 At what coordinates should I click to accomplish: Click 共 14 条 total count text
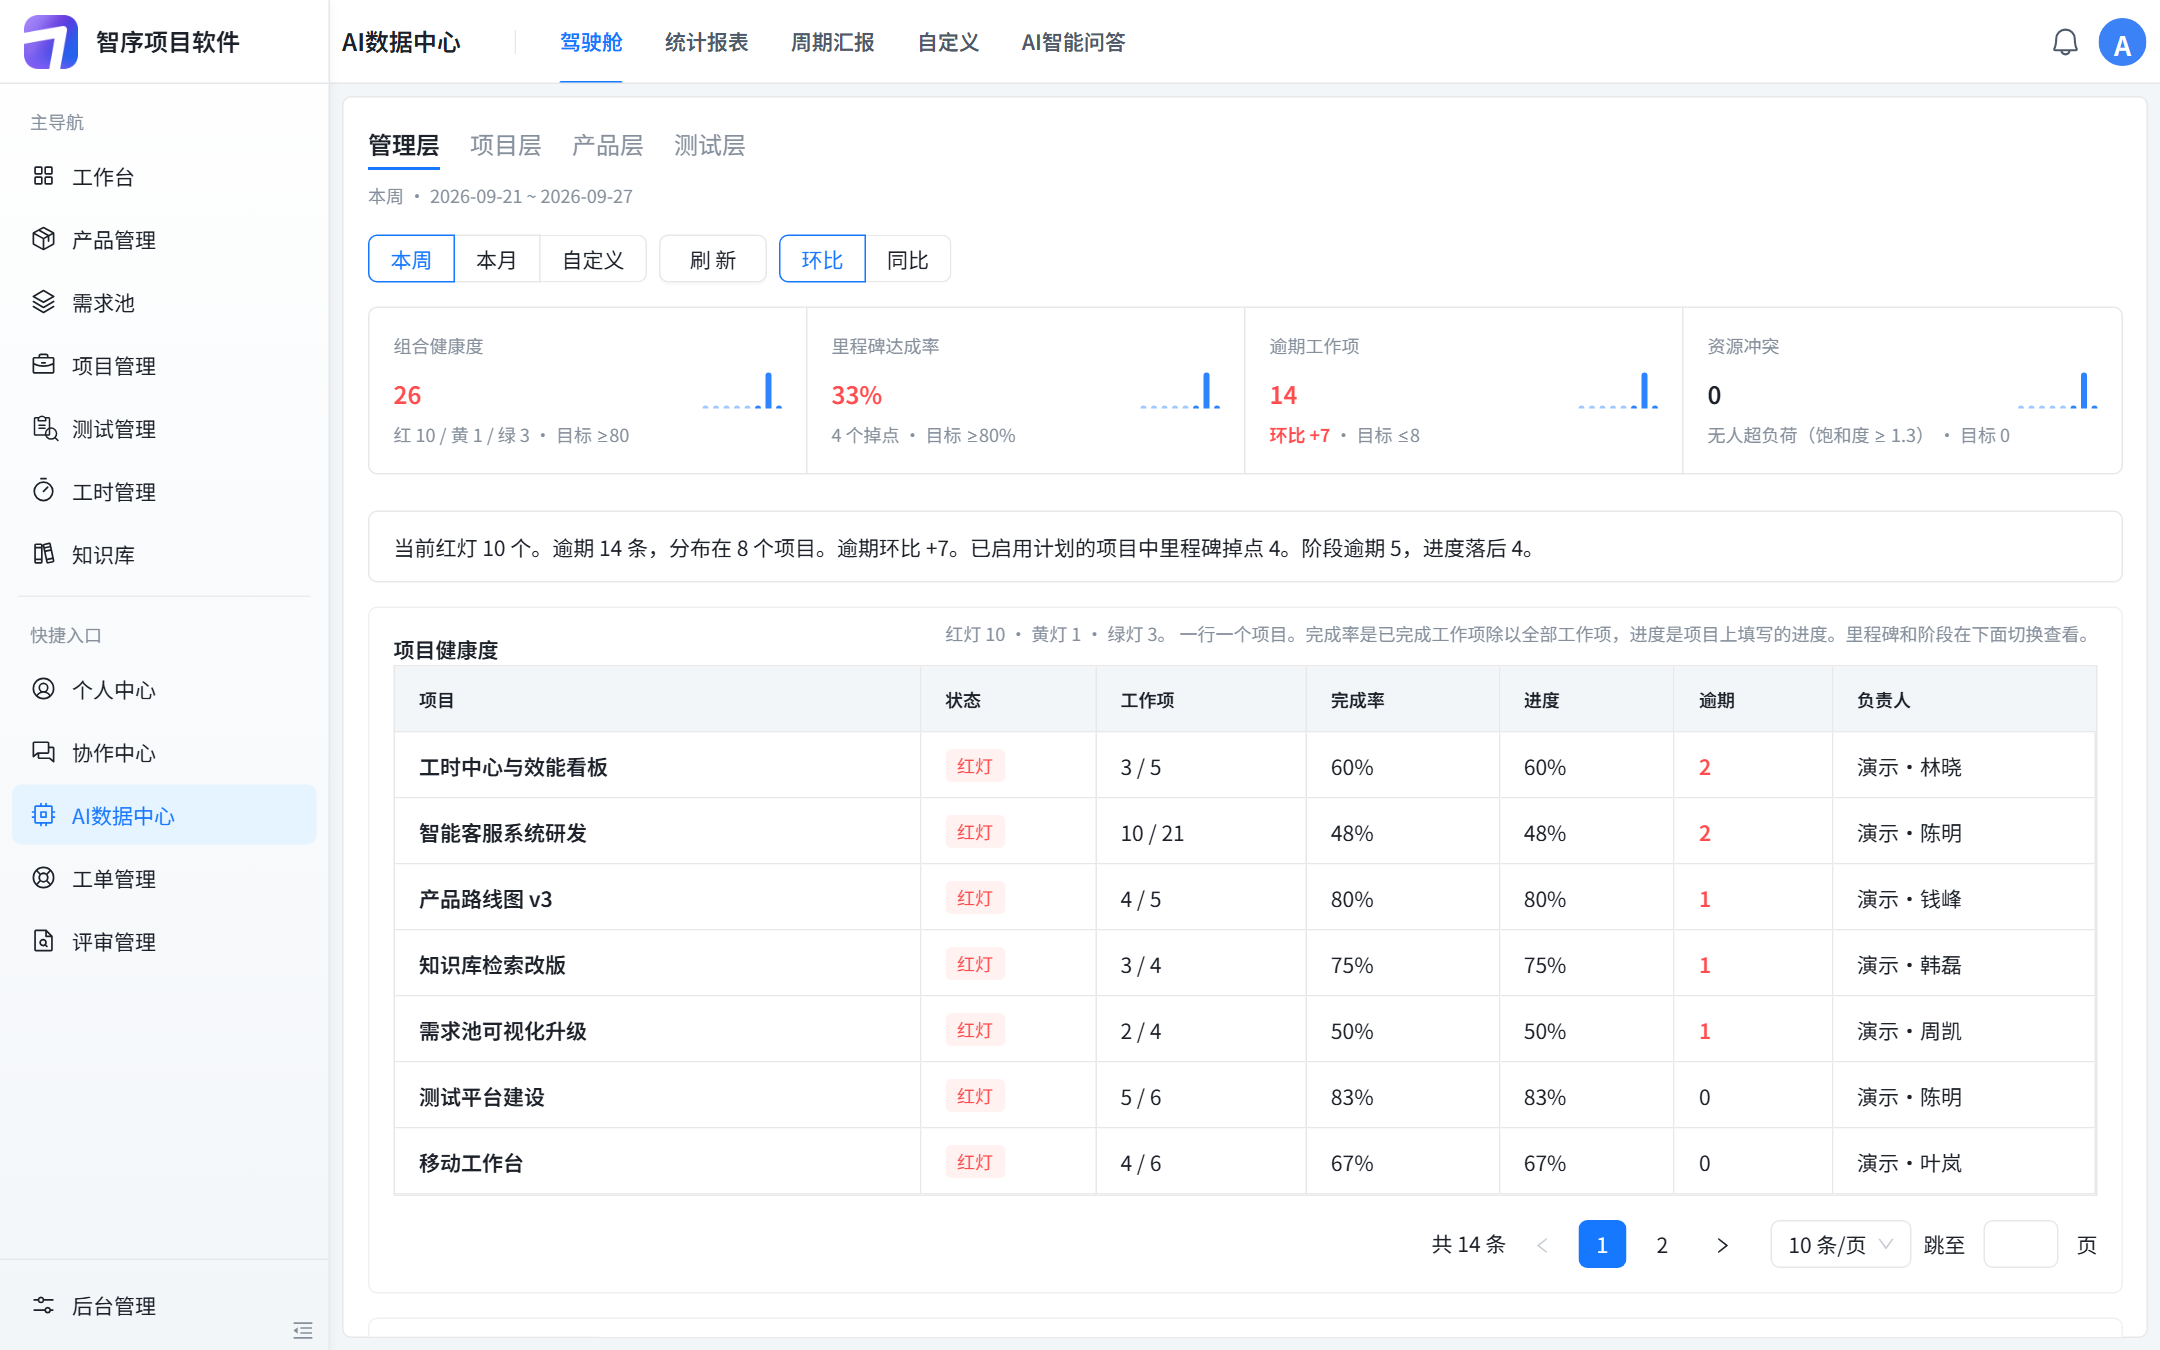[1468, 1244]
